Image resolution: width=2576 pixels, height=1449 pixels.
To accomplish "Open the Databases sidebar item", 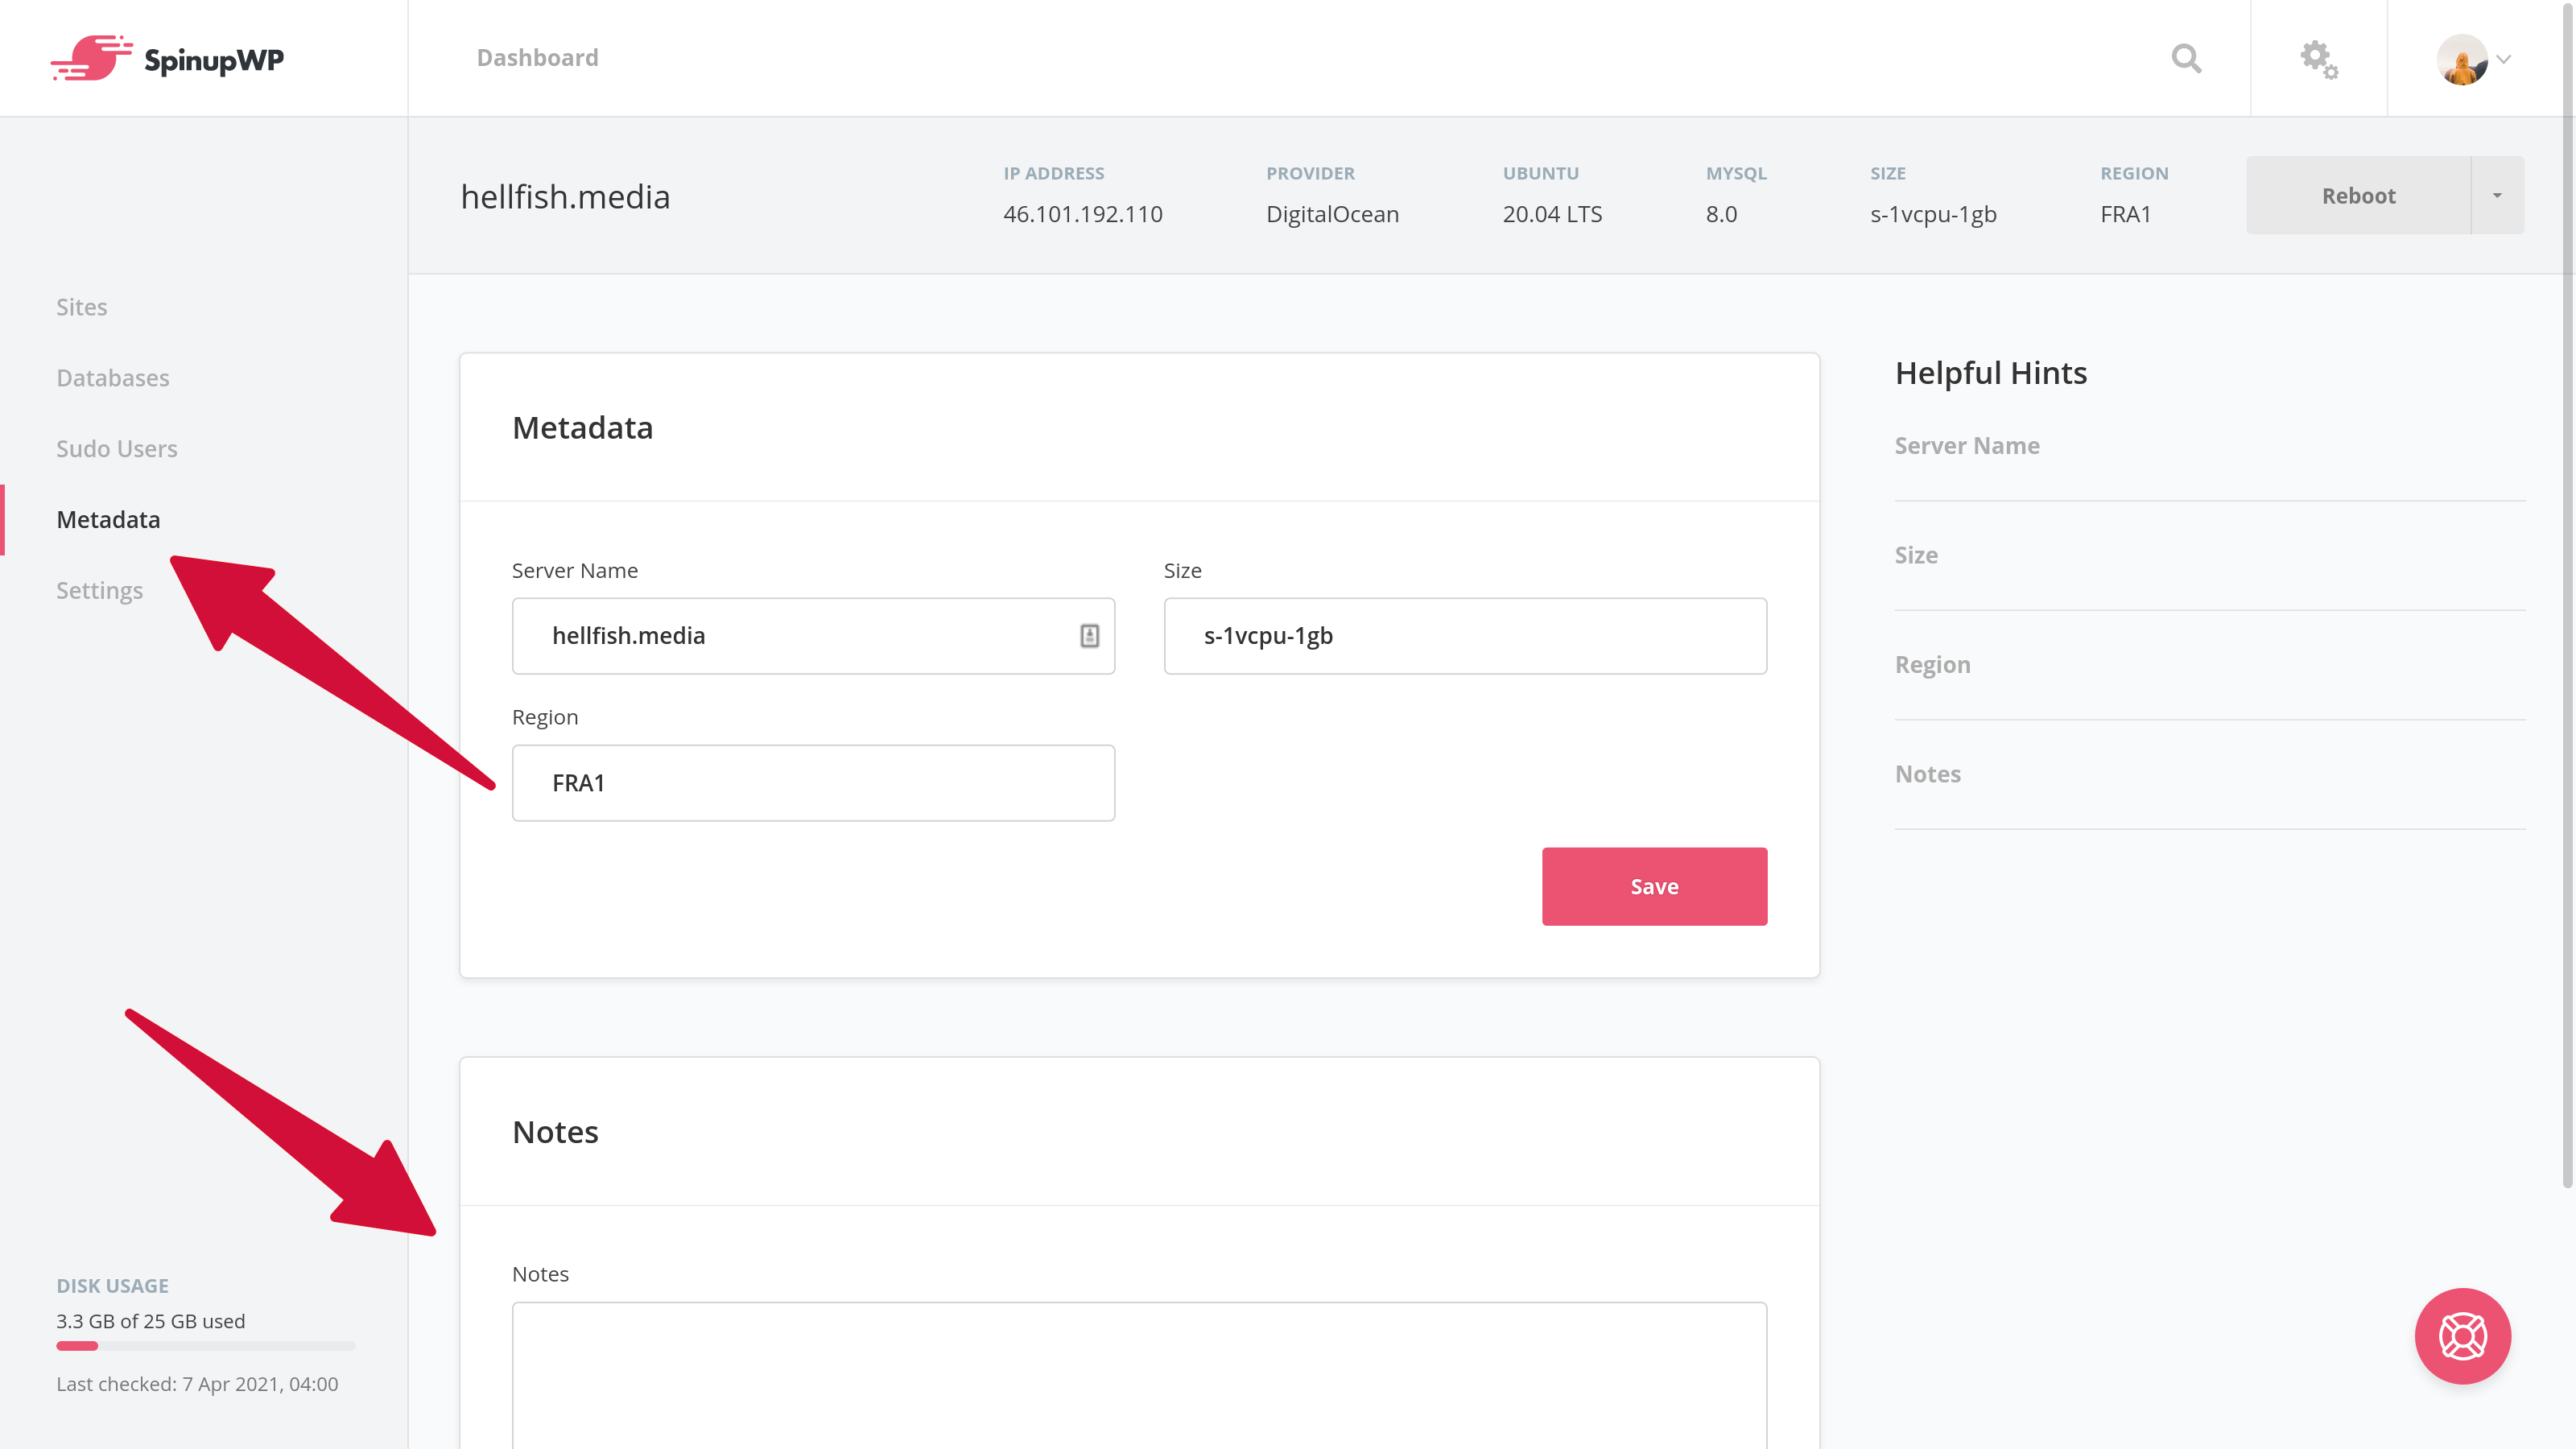I will 112,378.
